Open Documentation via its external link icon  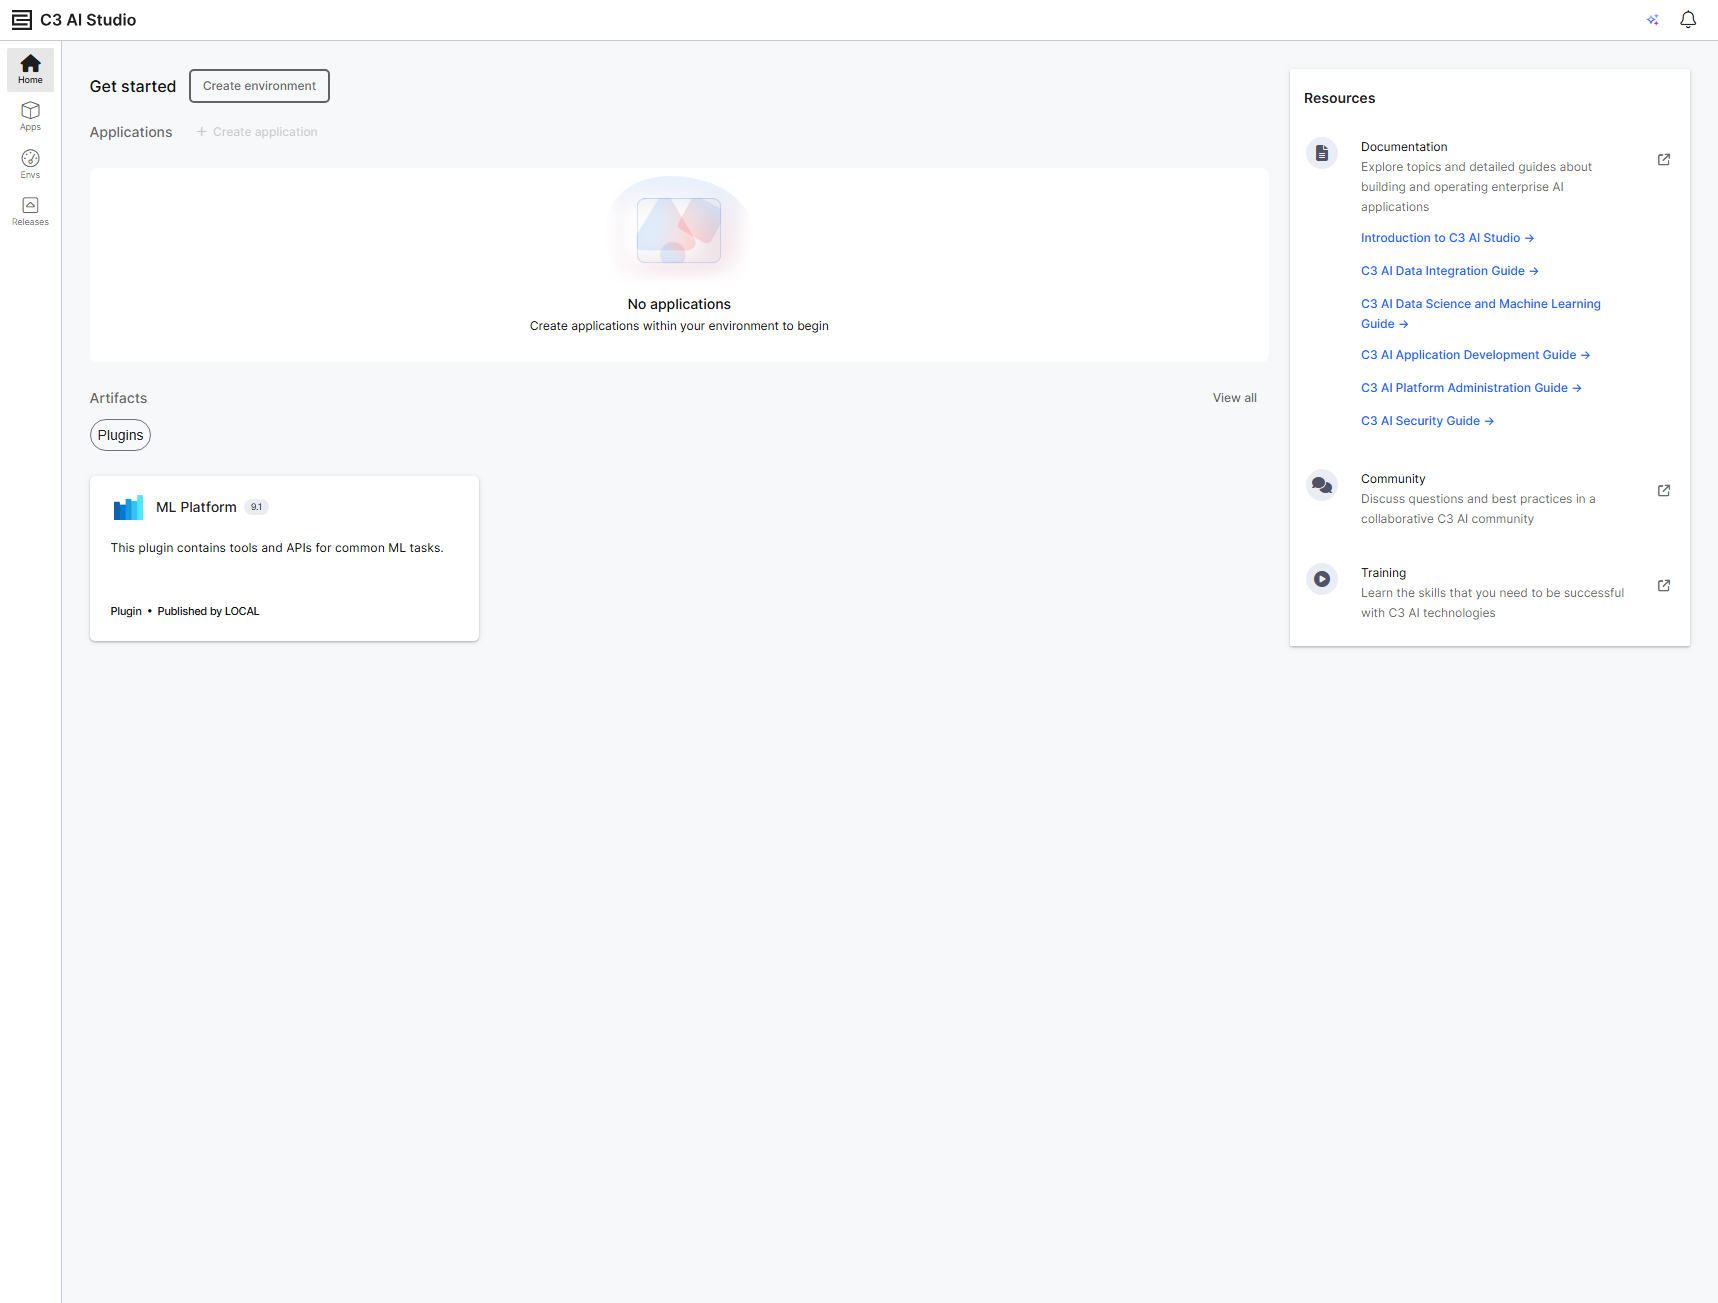[x=1663, y=159]
